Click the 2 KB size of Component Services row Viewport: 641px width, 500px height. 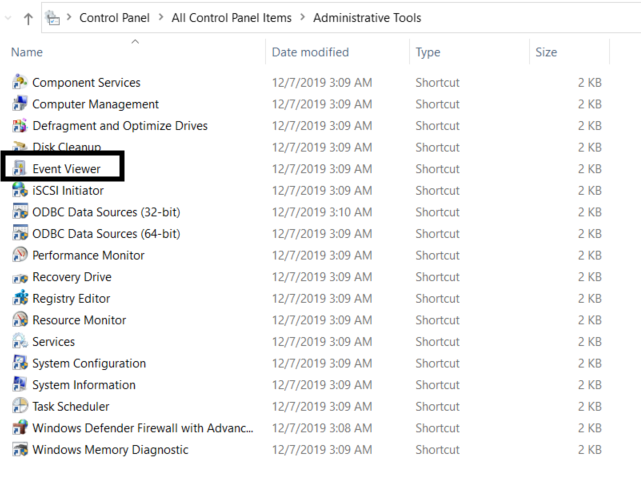click(x=589, y=83)
